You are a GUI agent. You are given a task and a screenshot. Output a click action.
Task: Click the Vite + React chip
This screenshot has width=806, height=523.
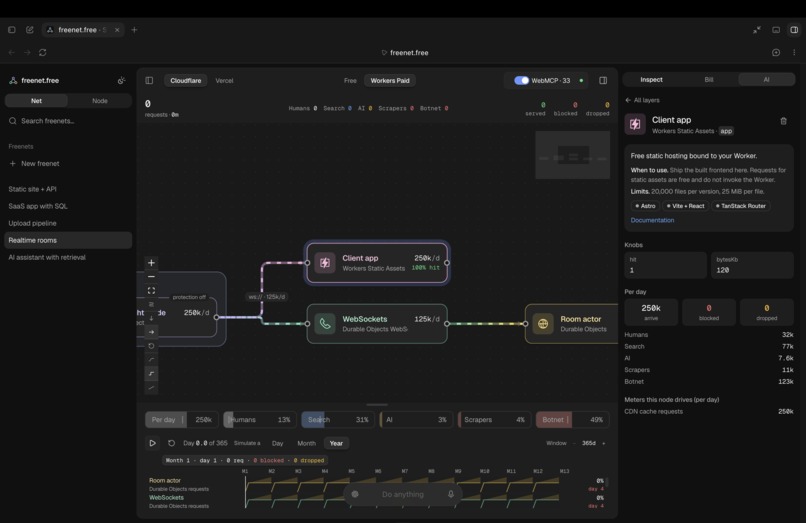(x=686, y=206)
